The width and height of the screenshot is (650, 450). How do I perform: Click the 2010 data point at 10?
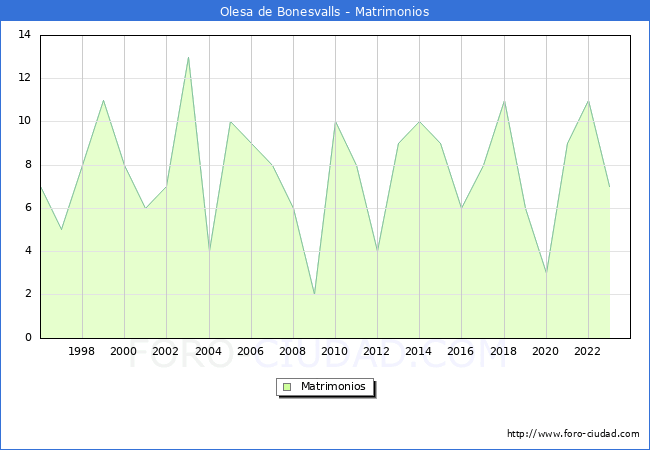click(335, 122)
